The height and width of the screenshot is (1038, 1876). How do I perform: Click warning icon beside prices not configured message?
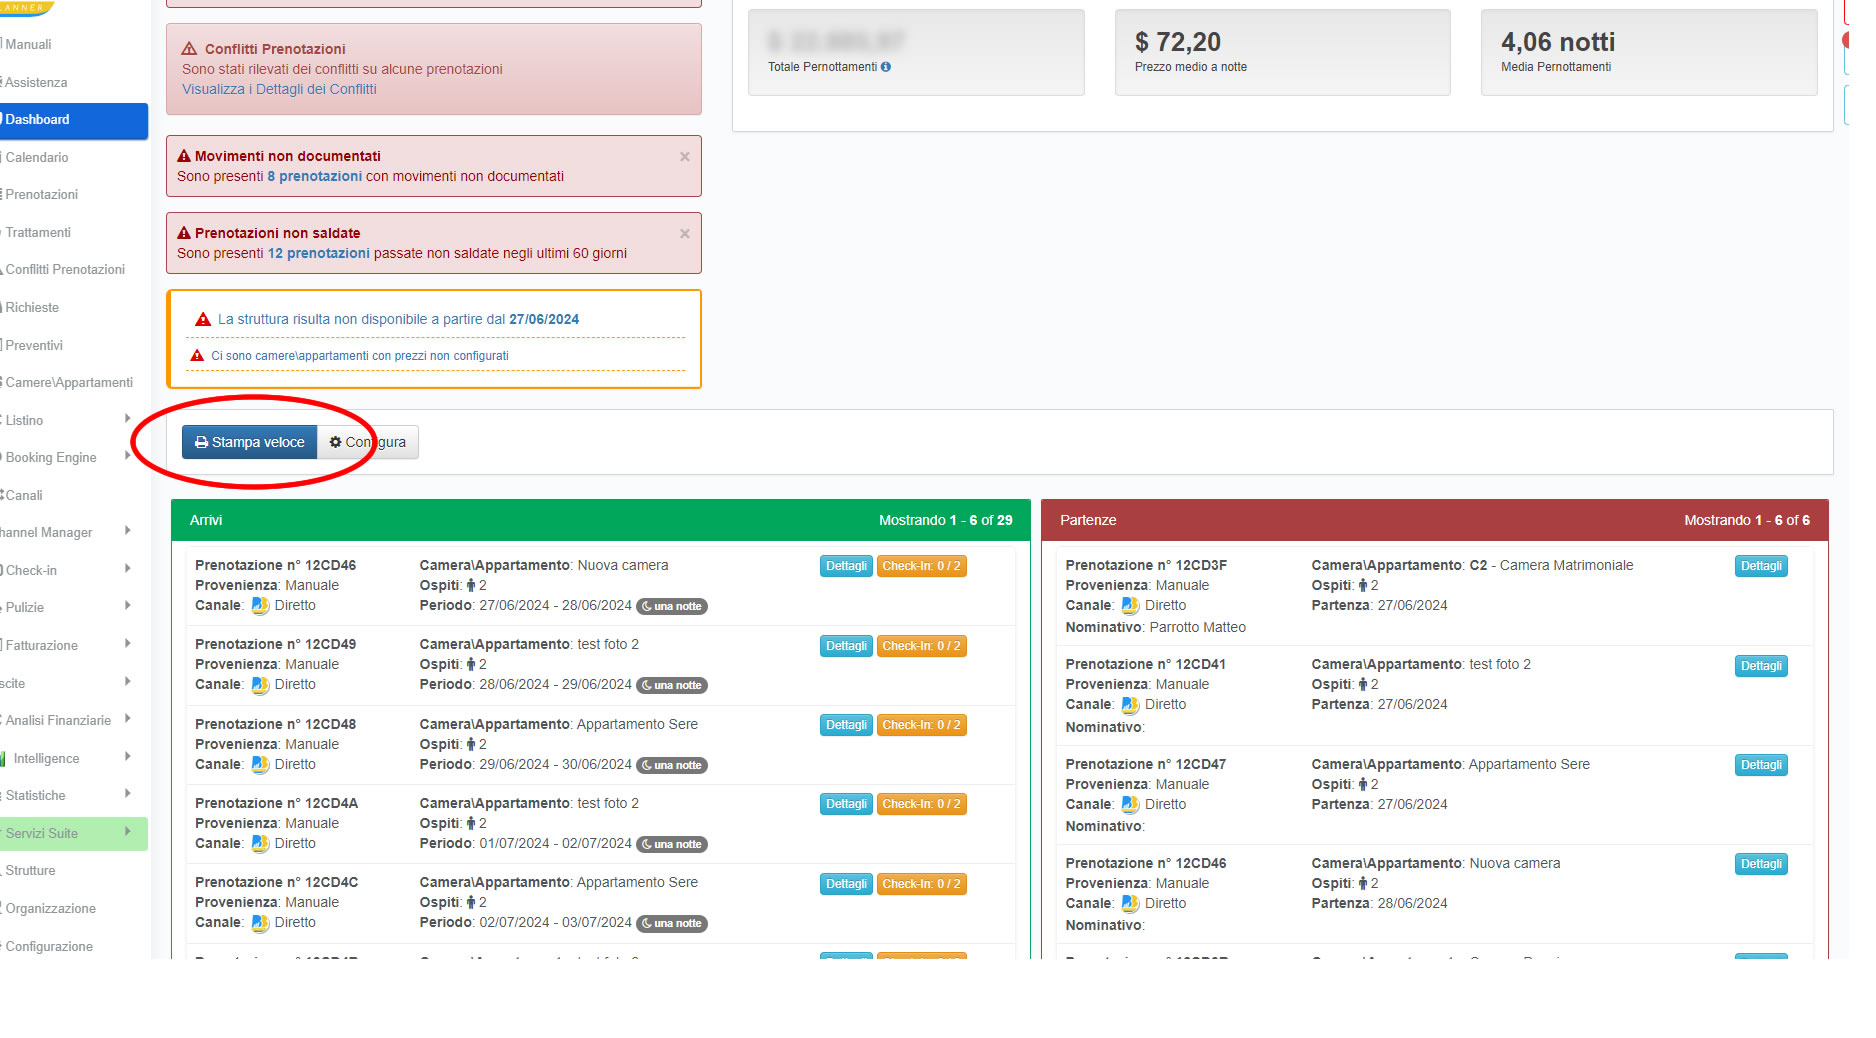(x=197, y=356)
